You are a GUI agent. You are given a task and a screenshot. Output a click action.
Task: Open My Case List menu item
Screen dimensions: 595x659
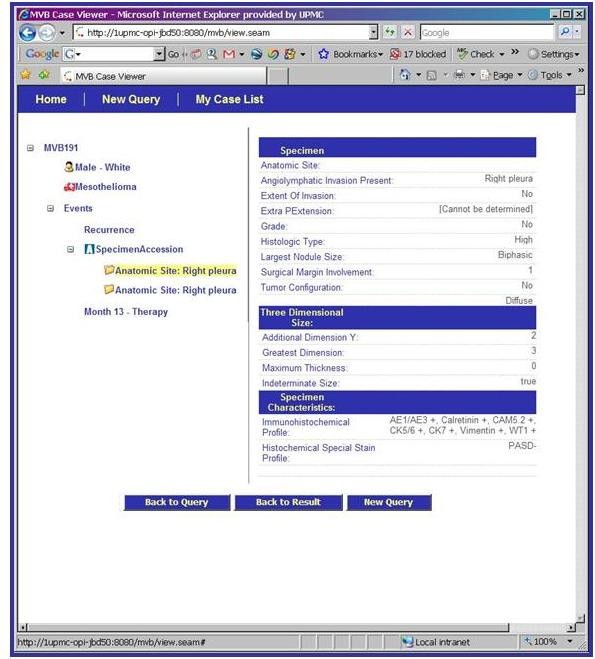[x=229, y=100]
